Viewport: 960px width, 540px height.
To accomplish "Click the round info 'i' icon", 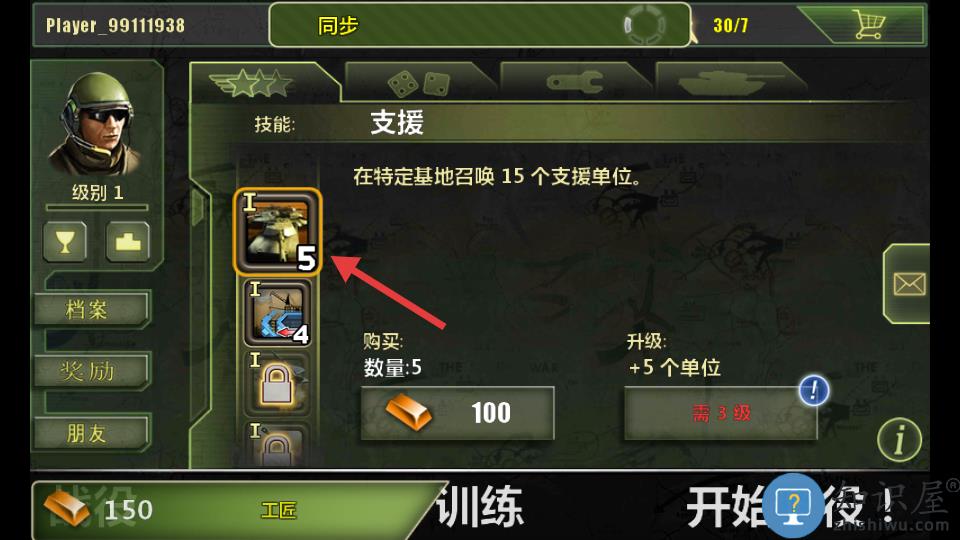I will coord(899,439).
